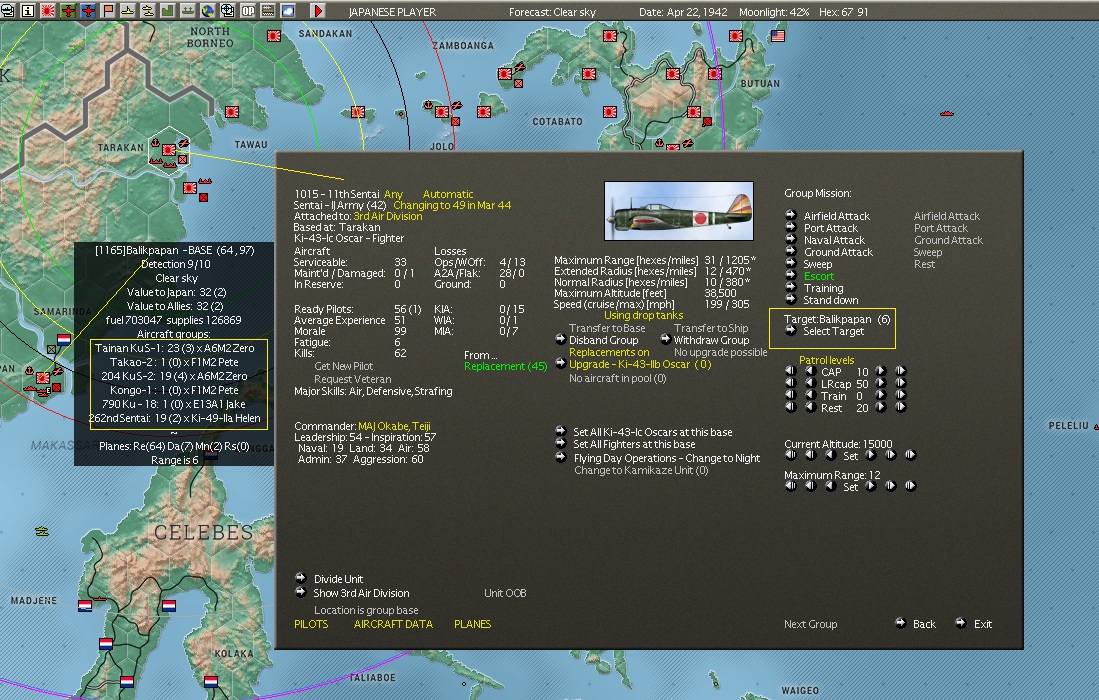Lower Current Altitude with far-left arrow
Screen dimensions: 1099x700
coord(791,455)
